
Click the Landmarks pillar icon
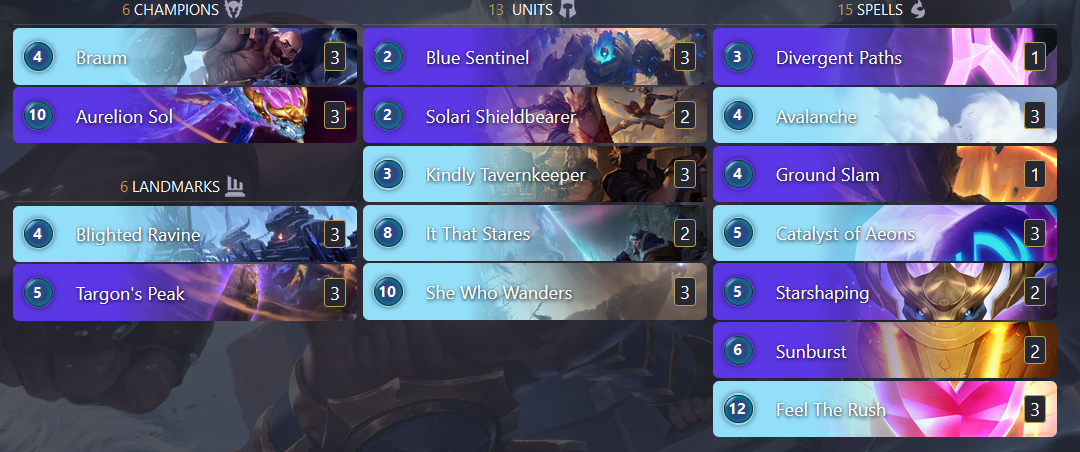236,185
